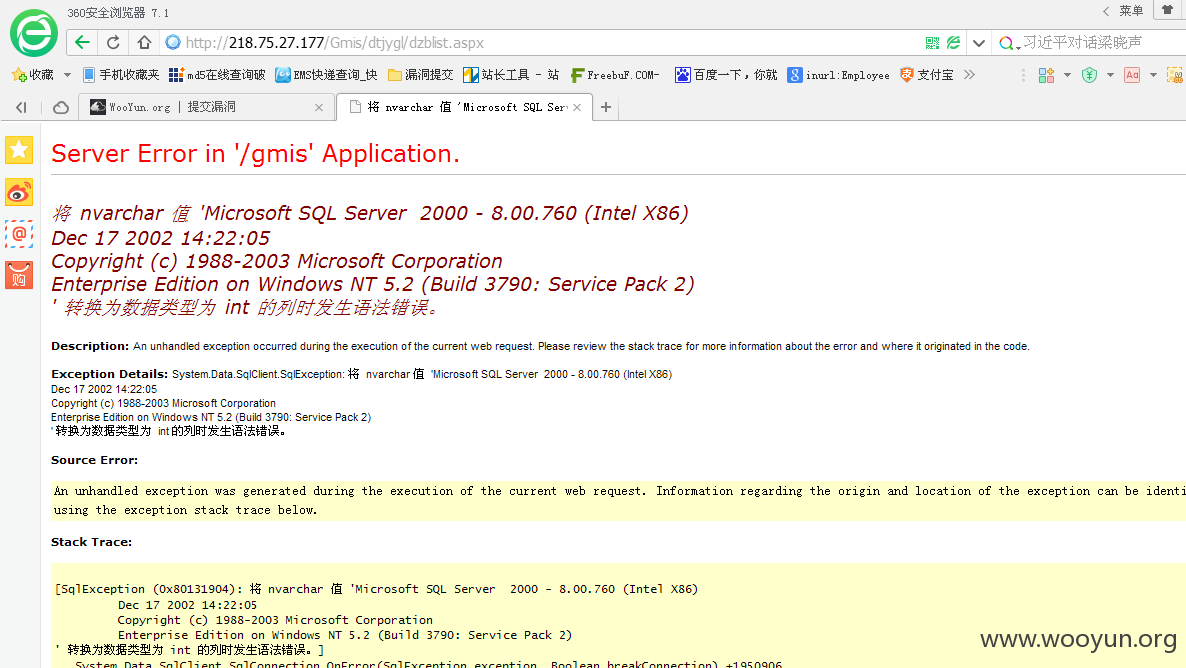
Task: Open a new tab with plus button
Action: [606, 107]
